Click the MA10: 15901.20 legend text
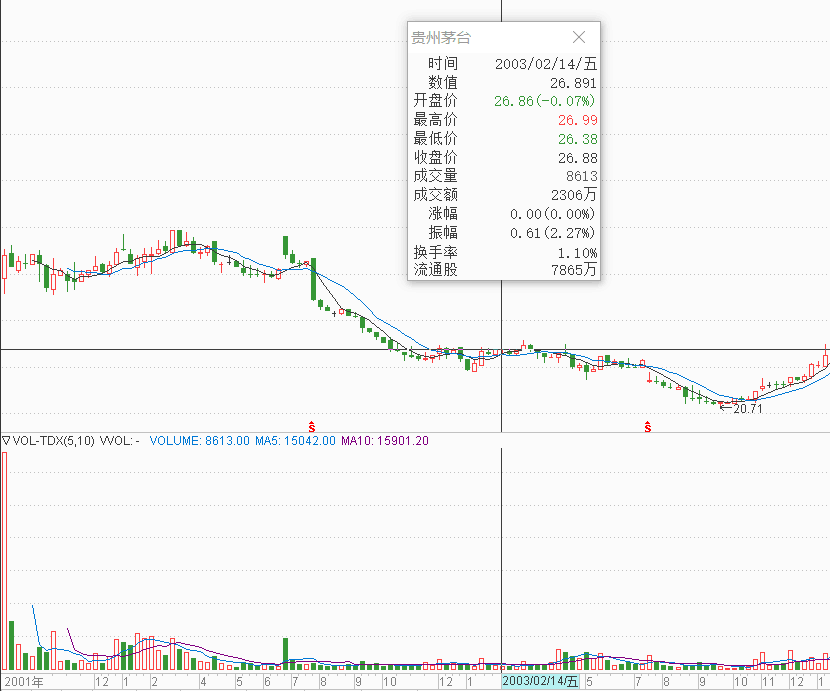This screenshot has width=830, height=691. [385, 440]
